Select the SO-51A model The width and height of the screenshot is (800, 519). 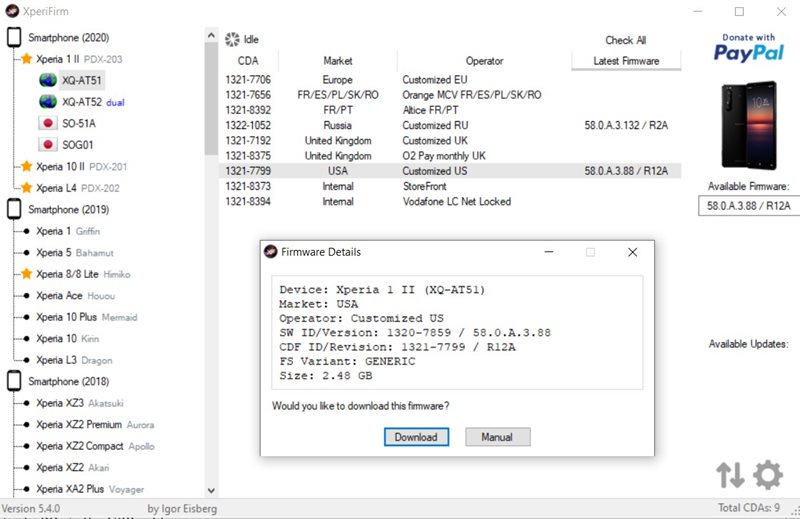tap(79, 123)
